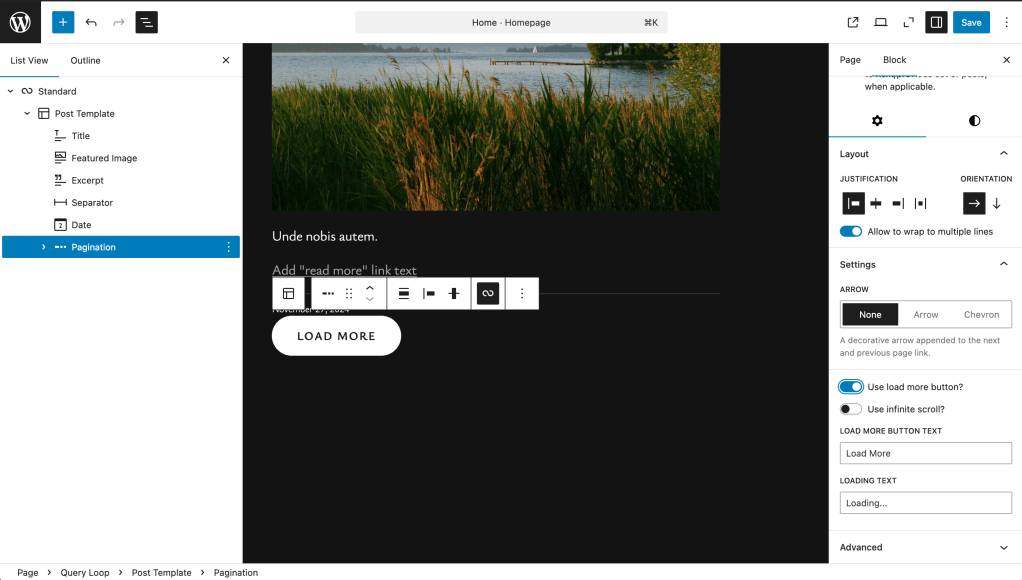Click the Save button
This screenshot has height=580, width=1022.
click(x=971, y=22)
